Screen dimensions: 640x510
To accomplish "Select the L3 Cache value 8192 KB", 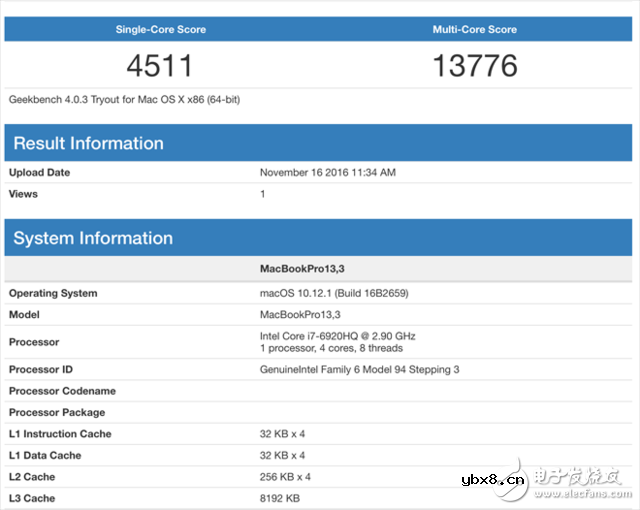I will pos(280,499).
